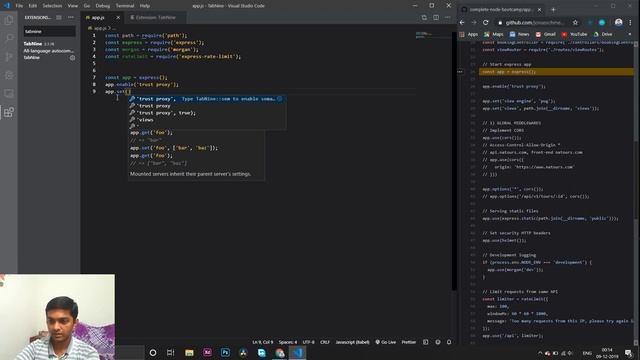Close the app.js editor tab
The width and height of the screenshot is (640, 360).
(x=118, y=18)
